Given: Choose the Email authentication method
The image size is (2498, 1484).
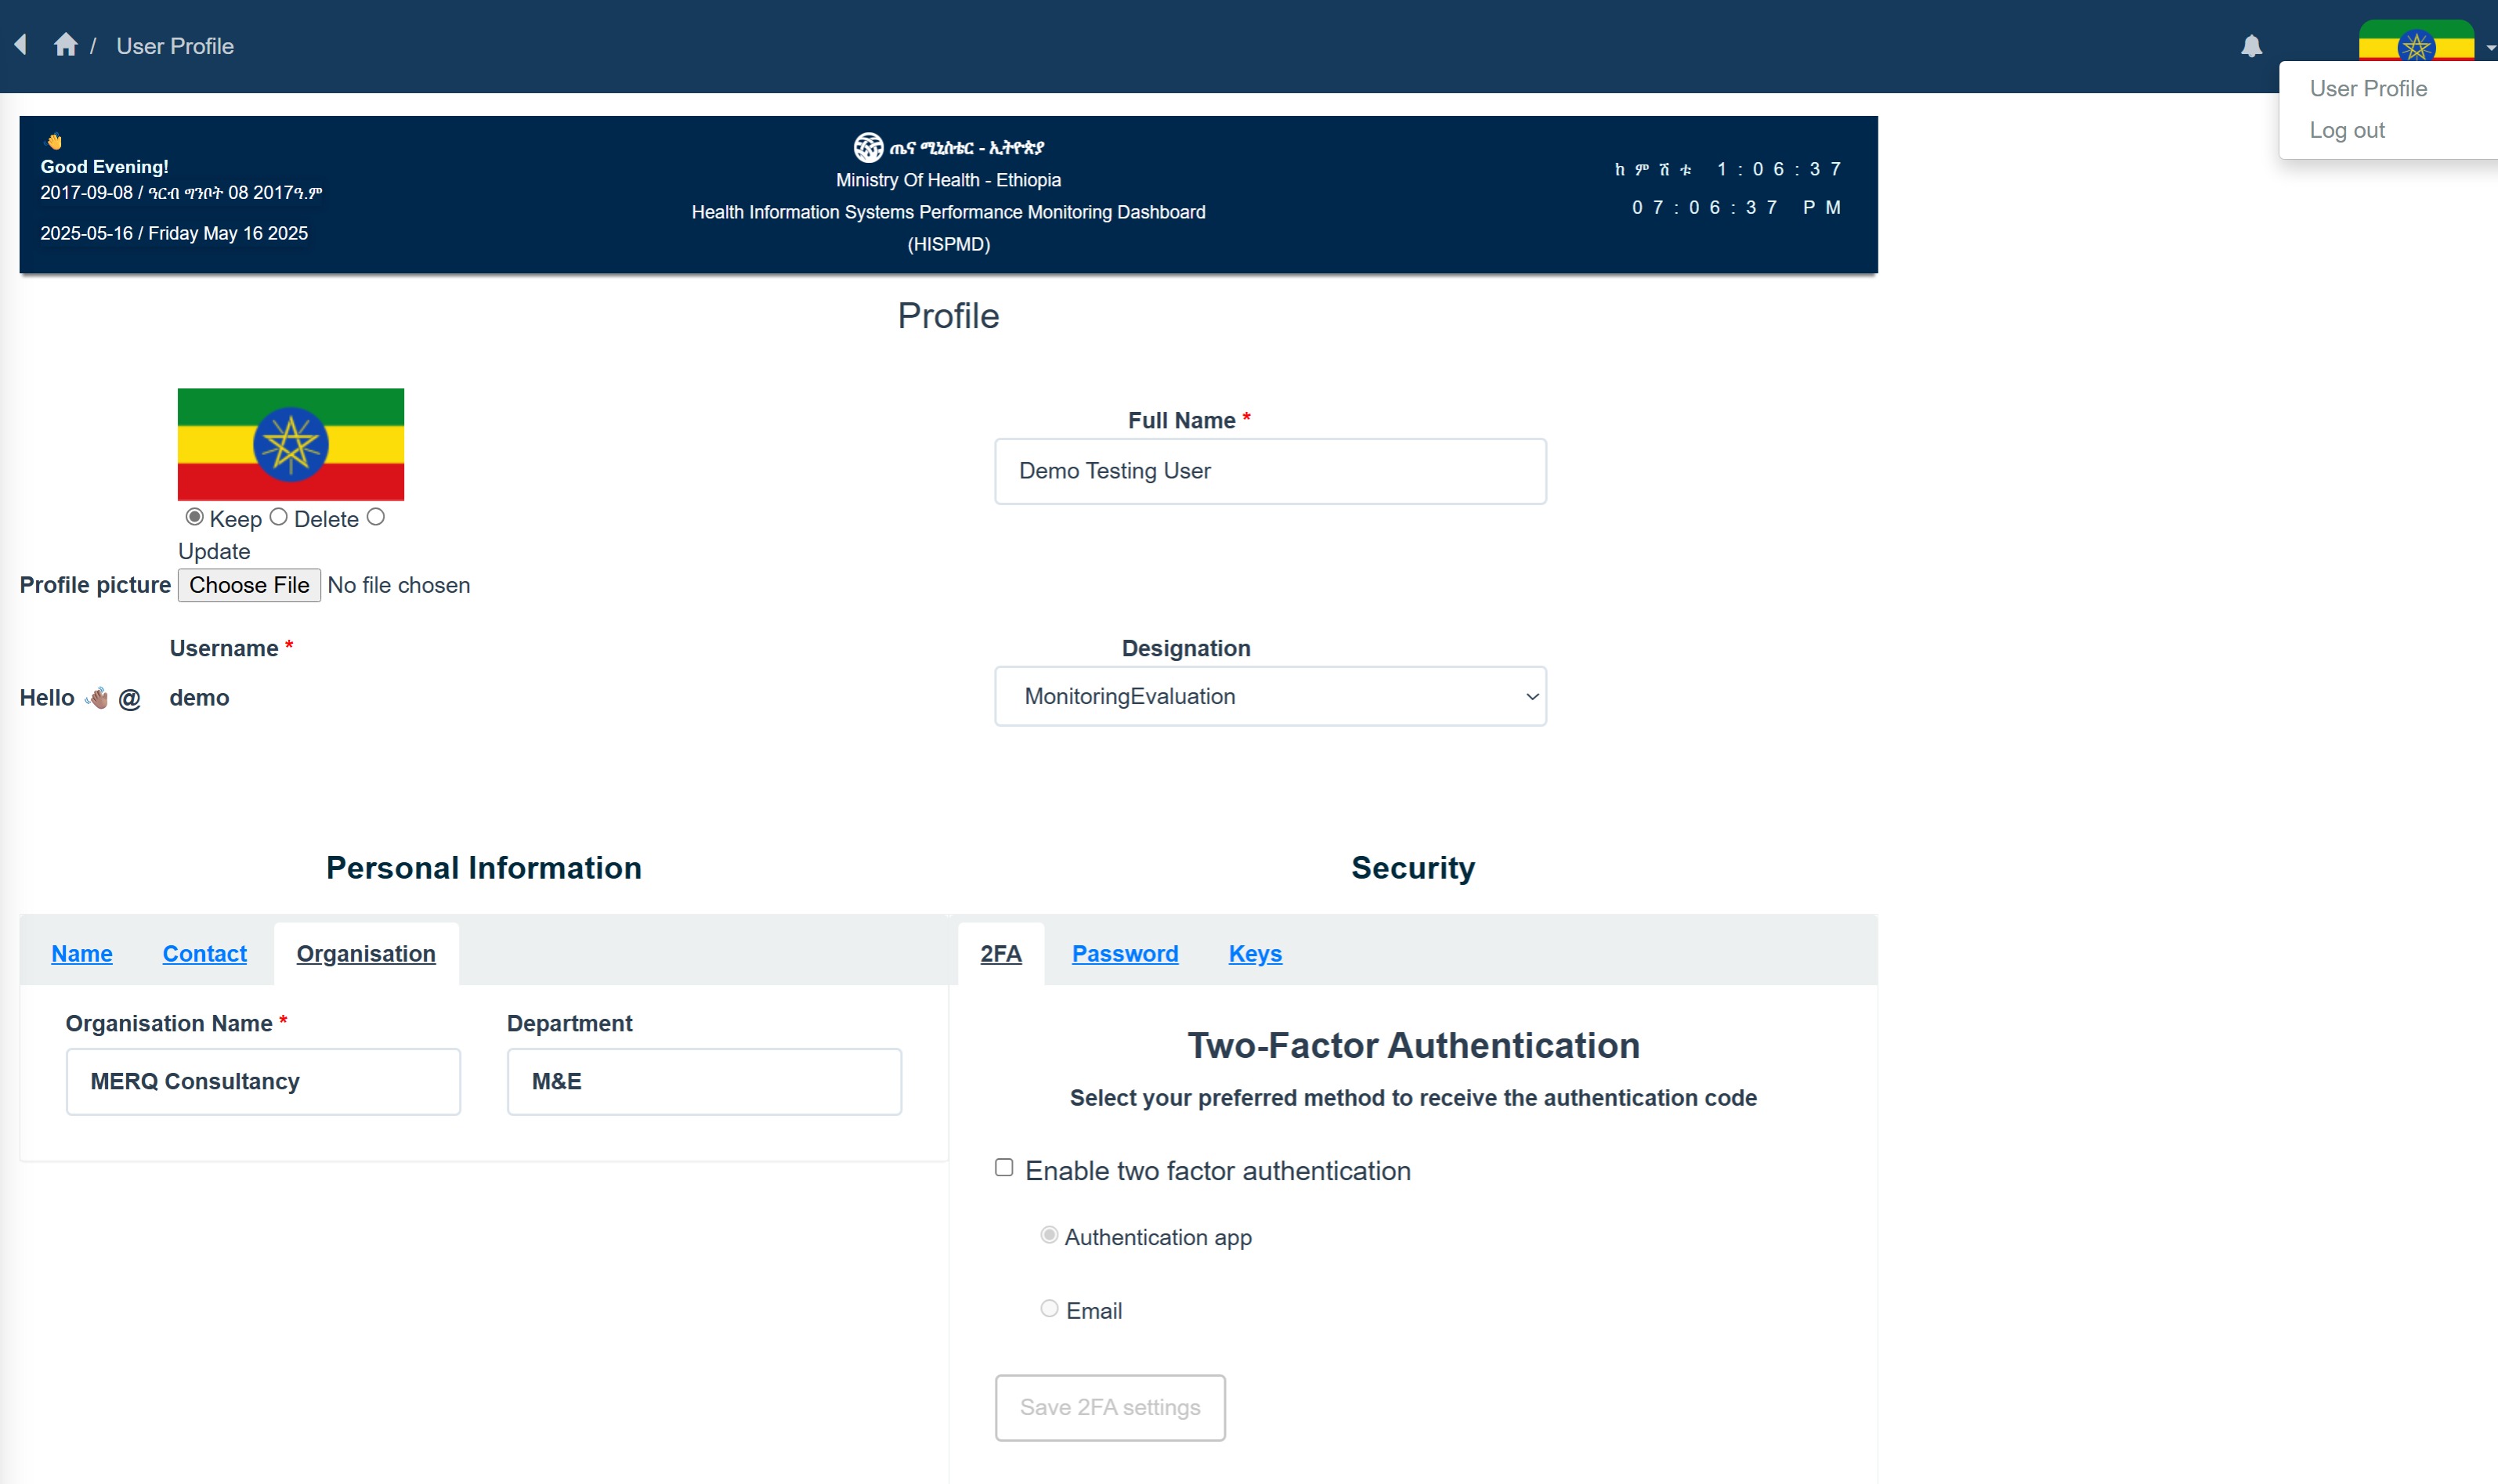Looking at the screenshot, I should coord(1049,1308).
